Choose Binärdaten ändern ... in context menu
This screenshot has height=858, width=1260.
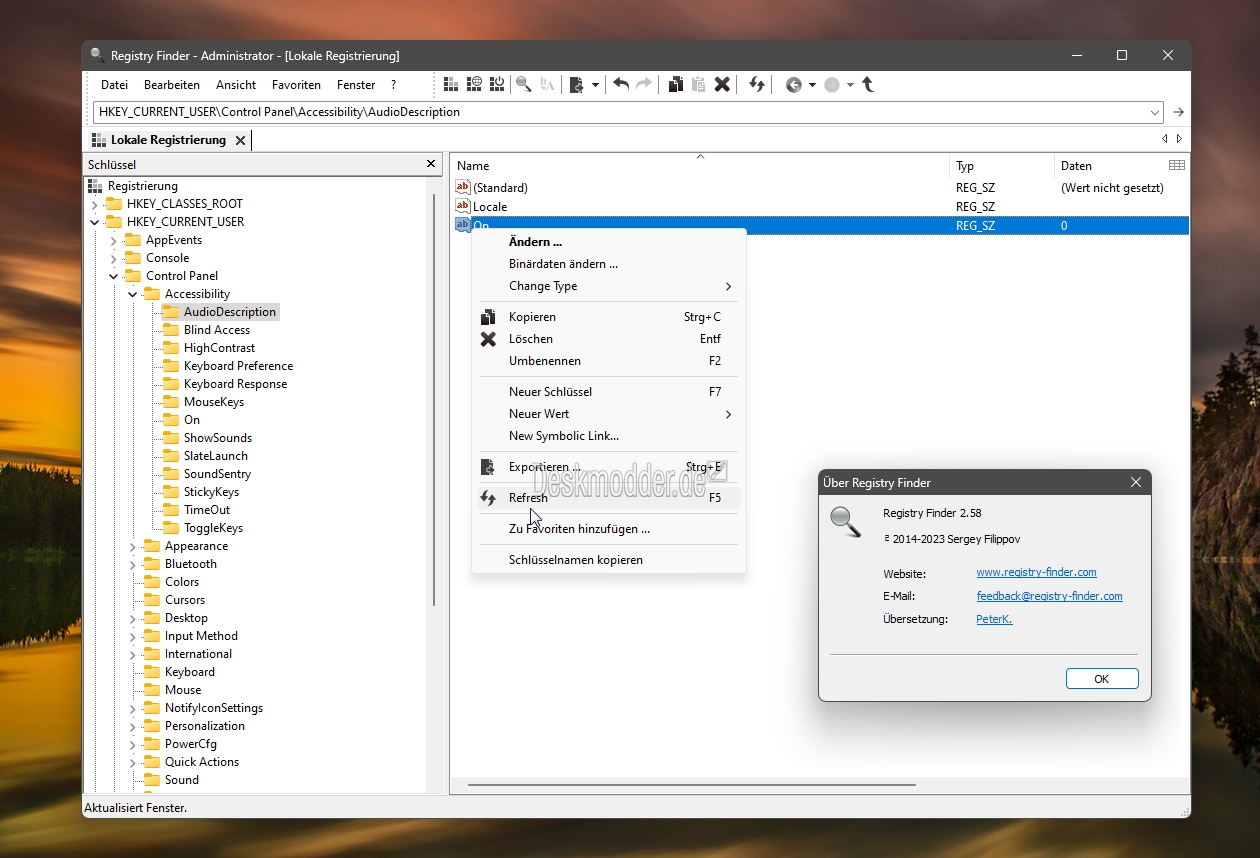point(608,264)
